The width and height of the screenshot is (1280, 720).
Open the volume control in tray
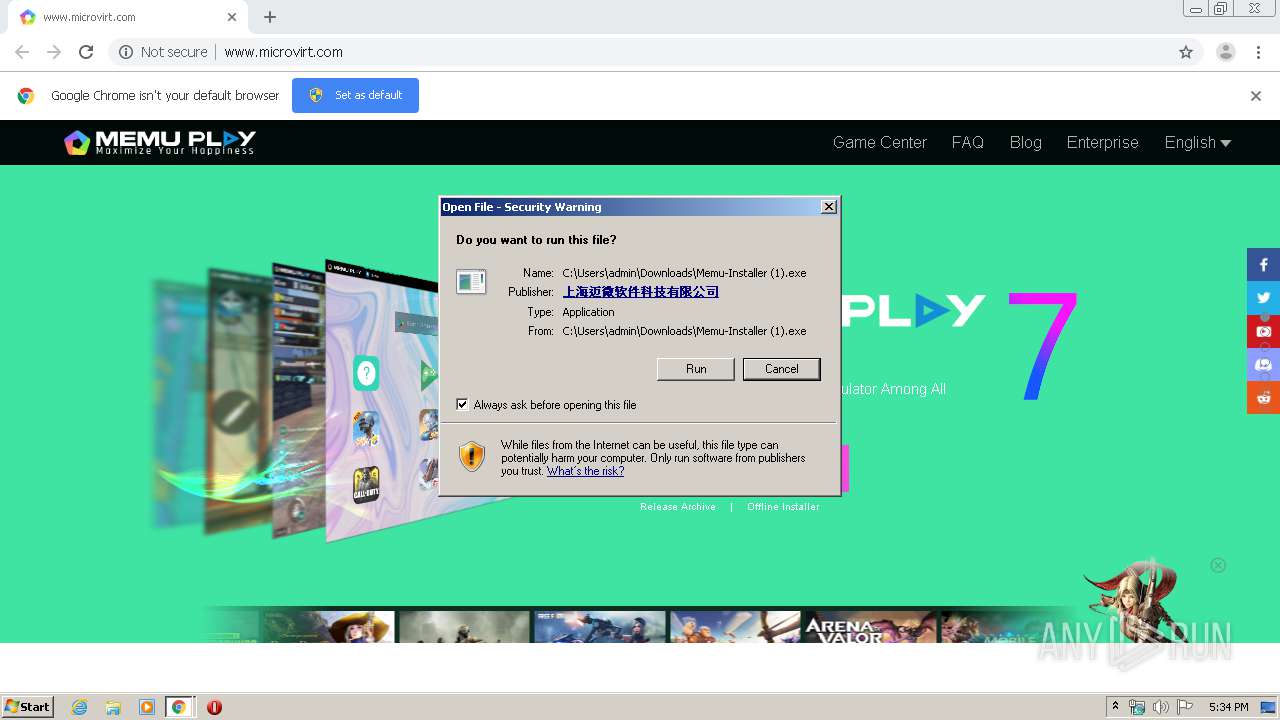1161,707
